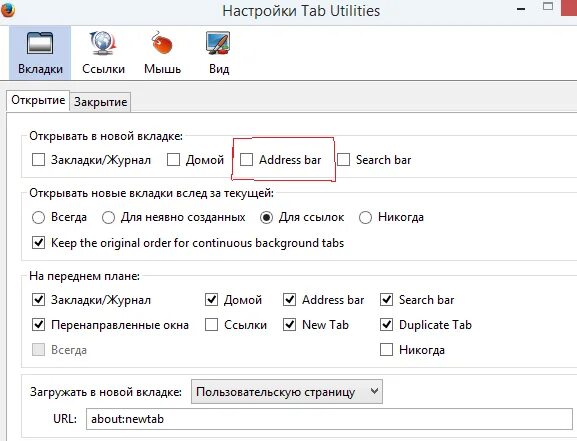Select the Открытие tab
This screenshot has width=577, height=441.
(38, 100)
